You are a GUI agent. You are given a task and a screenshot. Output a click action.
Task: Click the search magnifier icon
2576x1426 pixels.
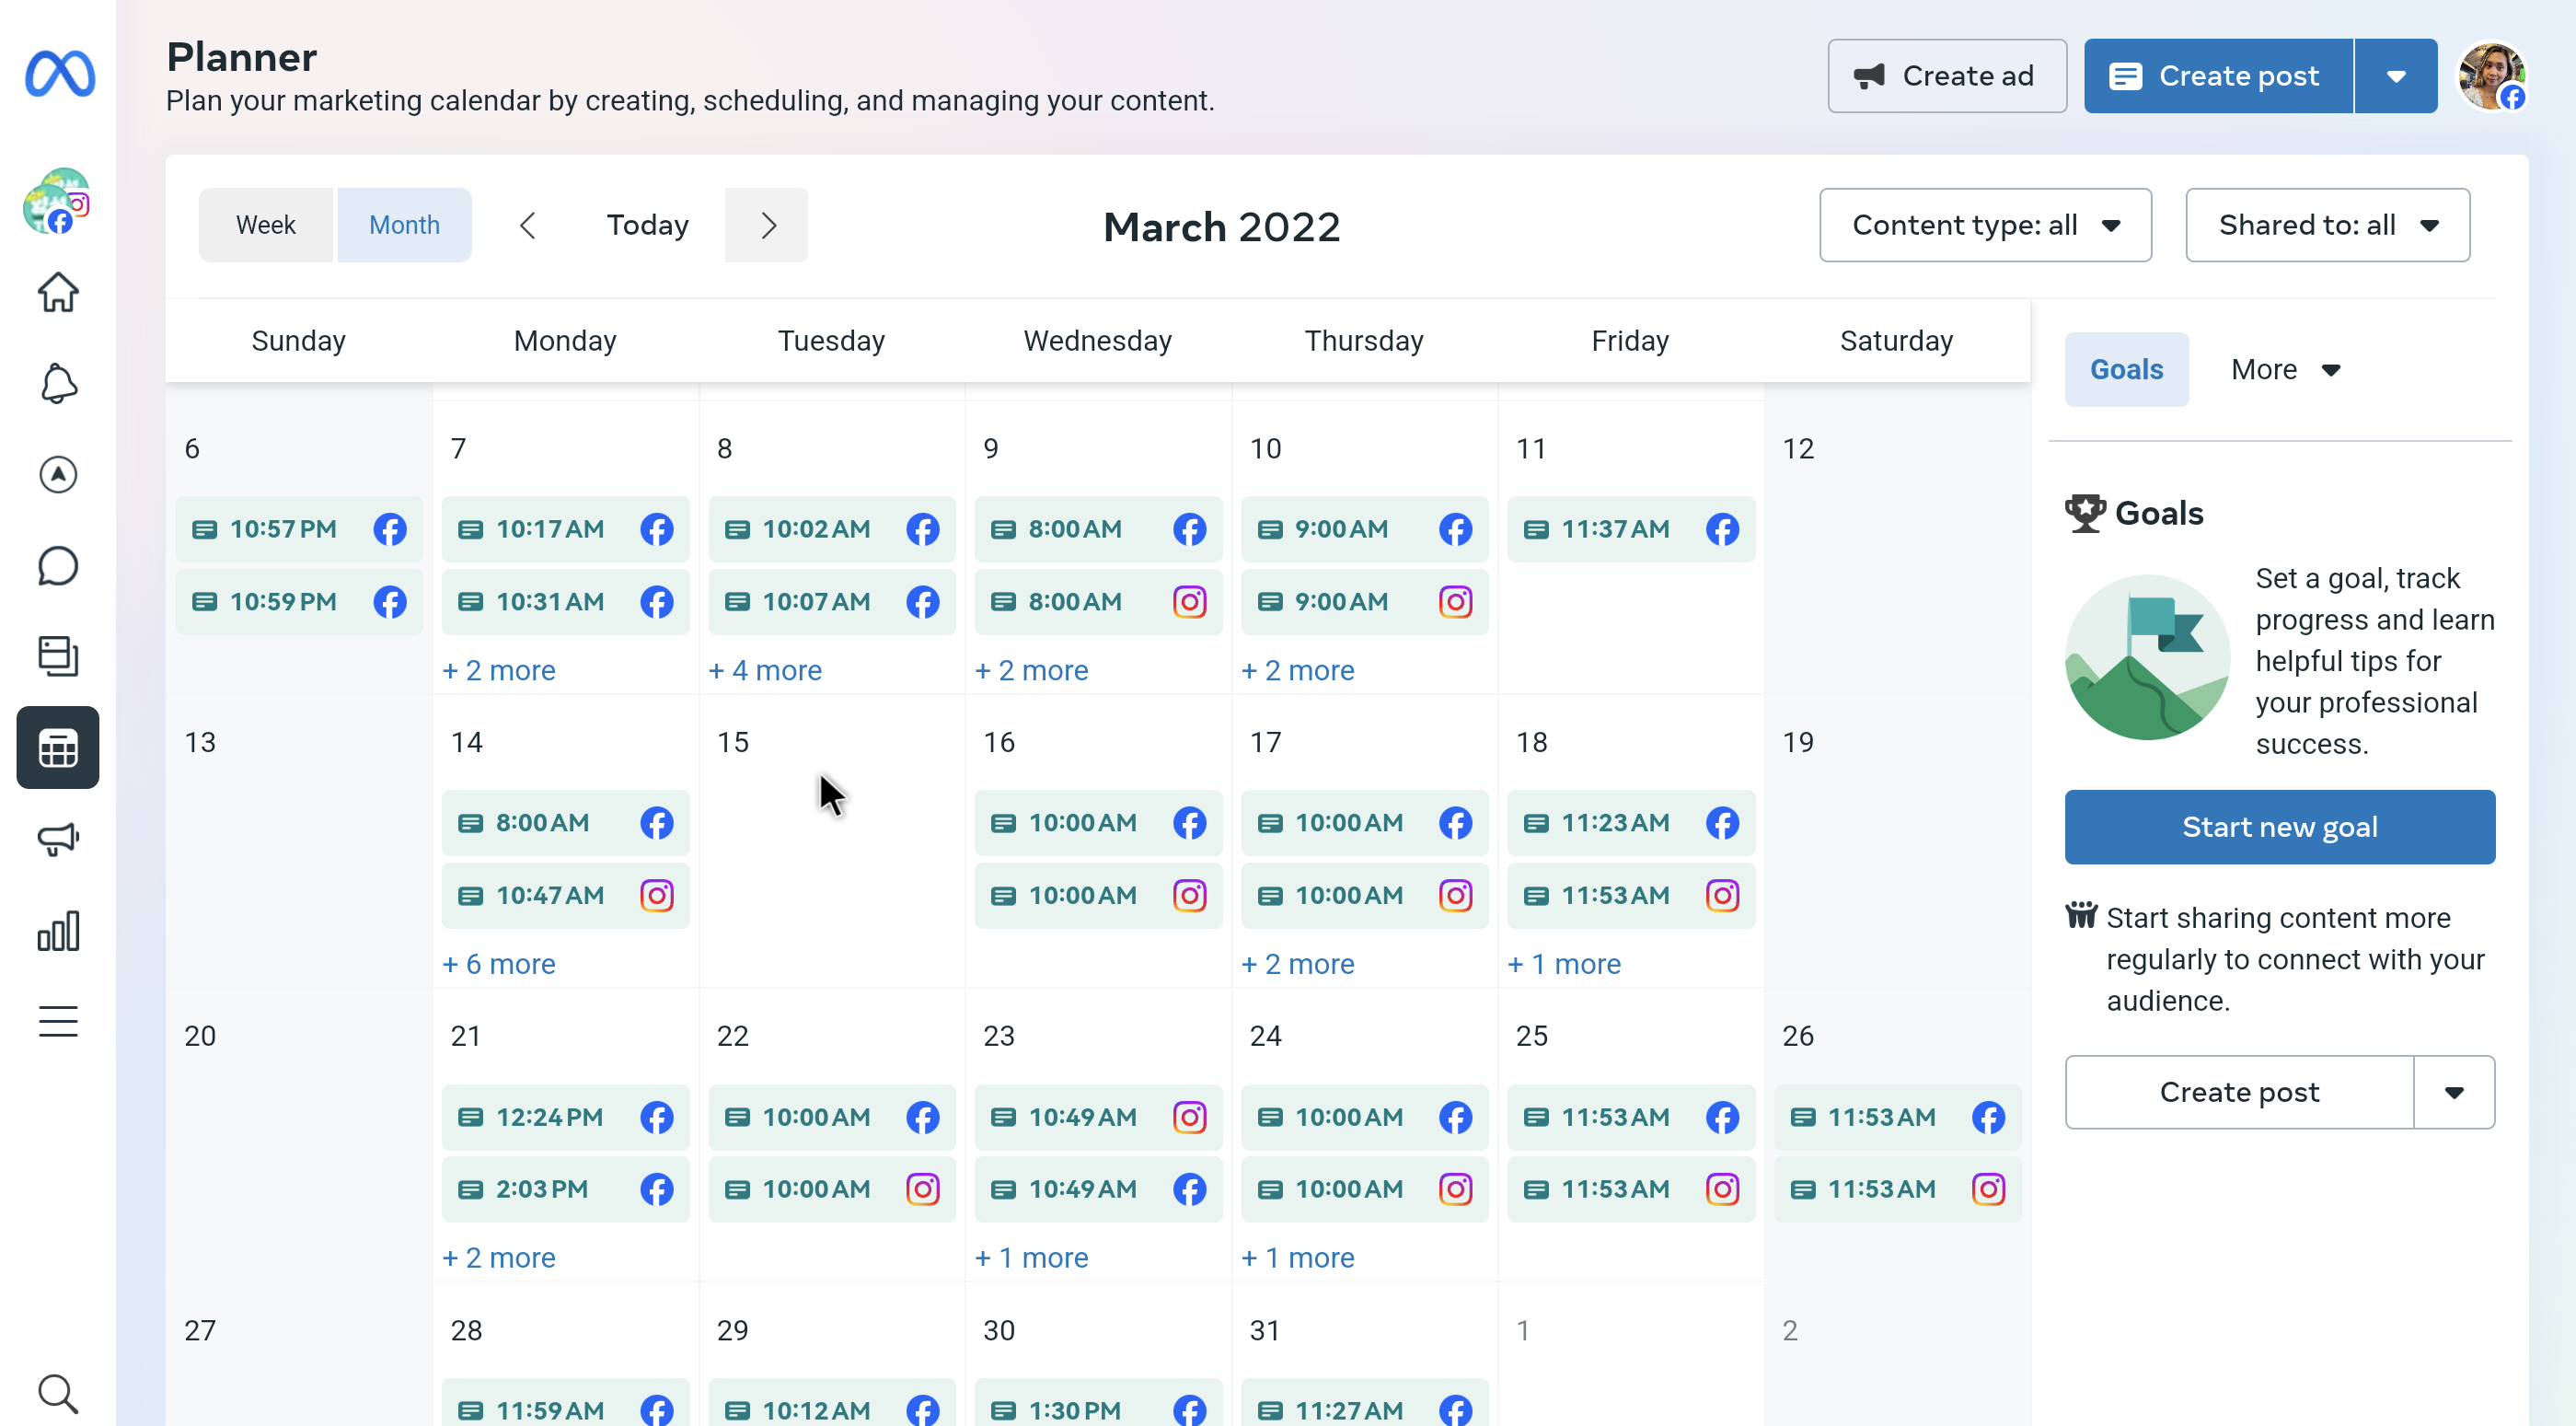click(58, 1393)
